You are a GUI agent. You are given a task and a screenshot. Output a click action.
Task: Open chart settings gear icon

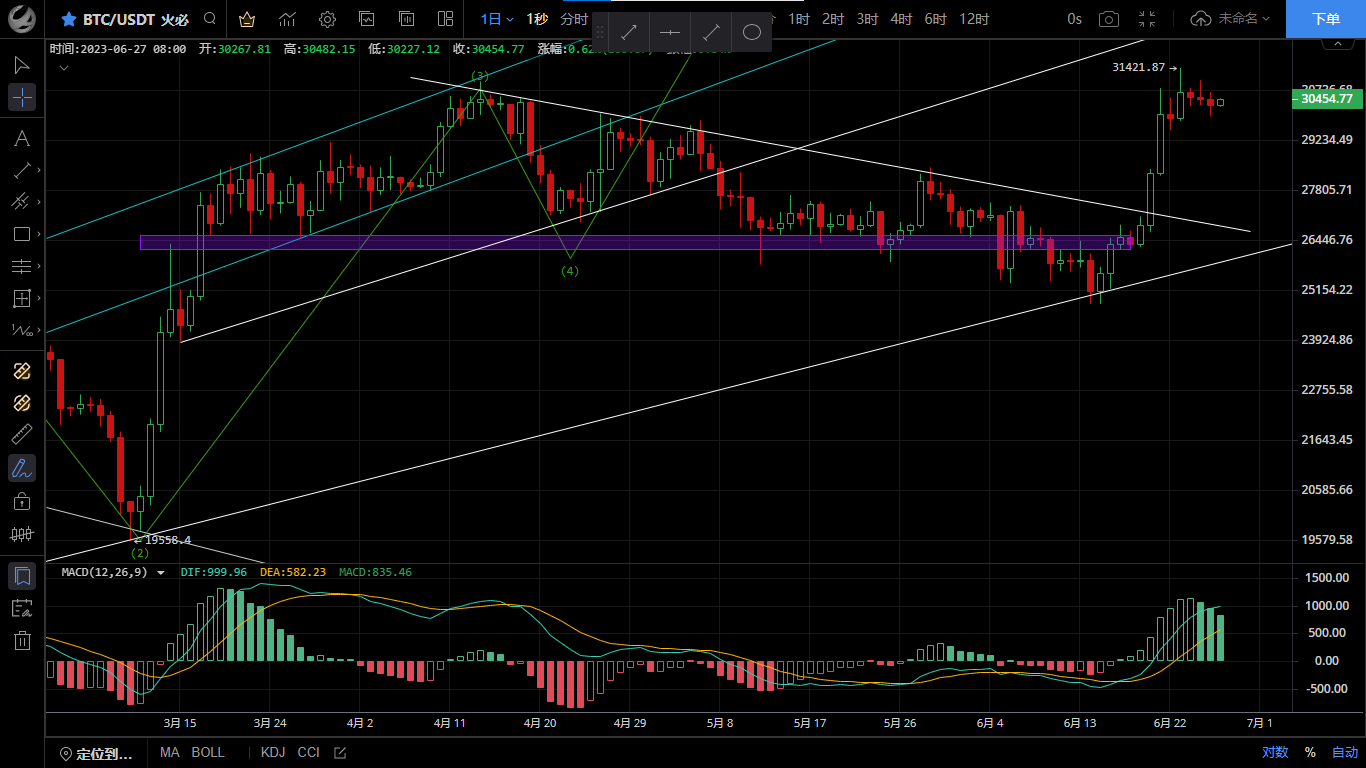pos(327,19)
